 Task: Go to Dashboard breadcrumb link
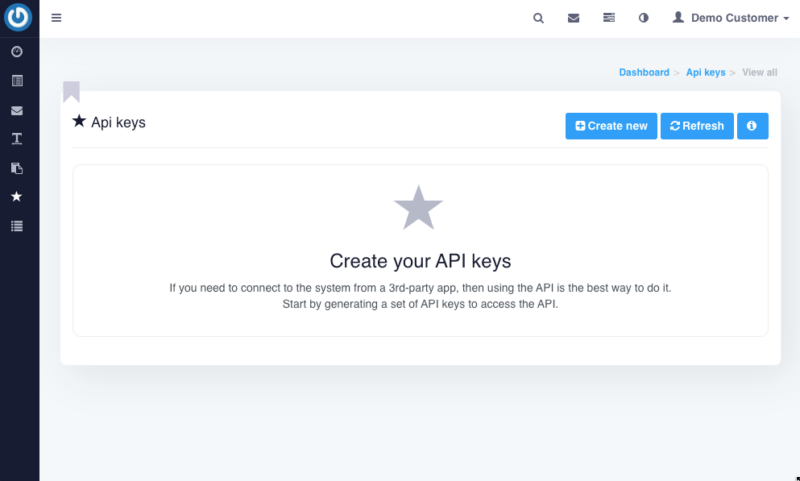click(x=644, y=73)
